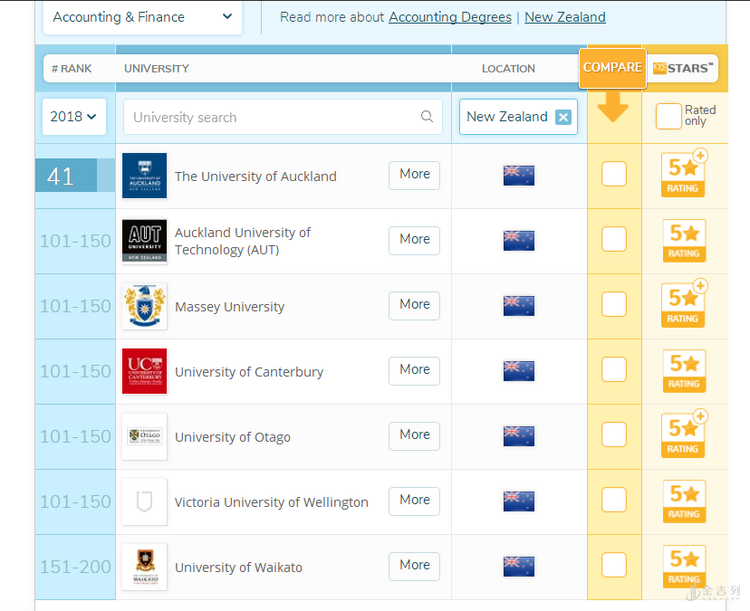This screenshot has width=750, height=611.
Task: Sort by the # RANK column header
Action: coord(71,68)
